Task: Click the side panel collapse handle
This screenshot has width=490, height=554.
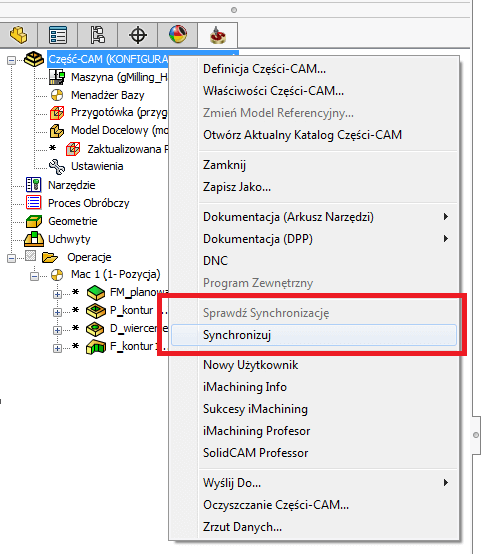Action: [x=476, y=435]
